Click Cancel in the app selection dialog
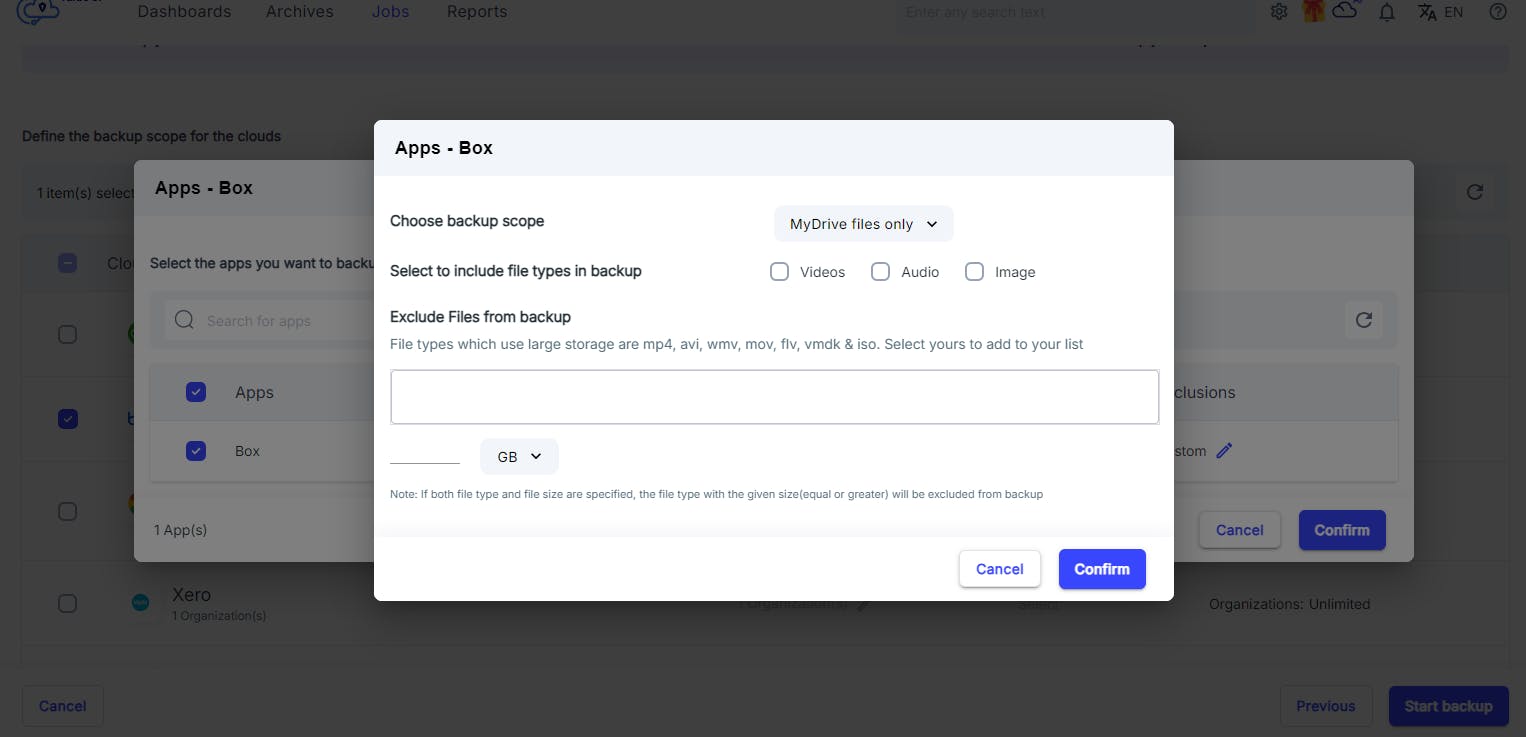The width and height of the screenshot is (1526, 737). pyautogui.click(x=1240, y=530)
